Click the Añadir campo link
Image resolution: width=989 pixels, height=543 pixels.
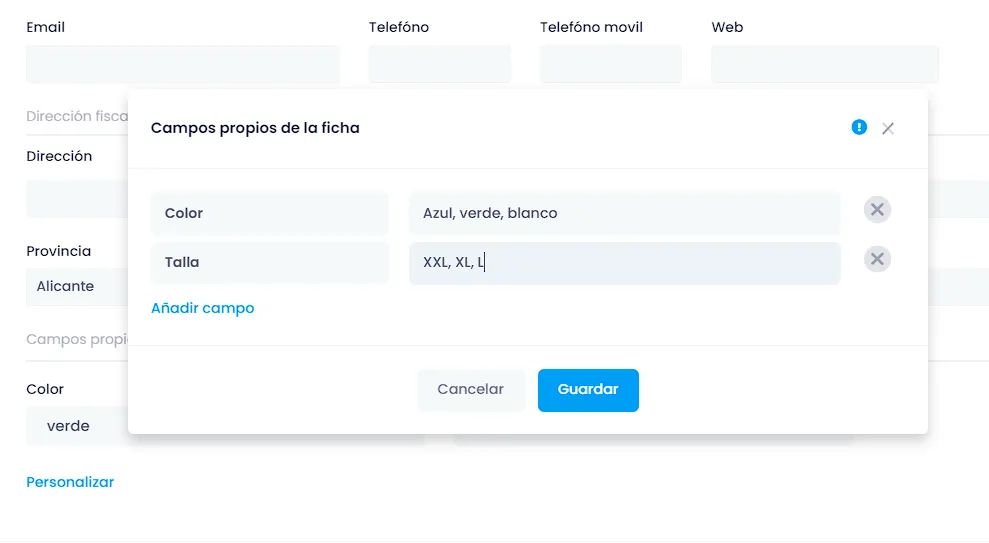202,308
